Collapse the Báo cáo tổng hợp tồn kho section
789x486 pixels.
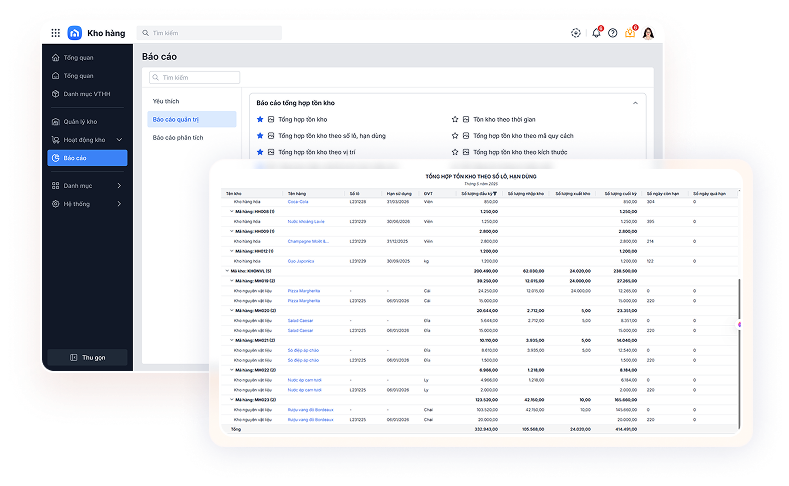[635, 102]
